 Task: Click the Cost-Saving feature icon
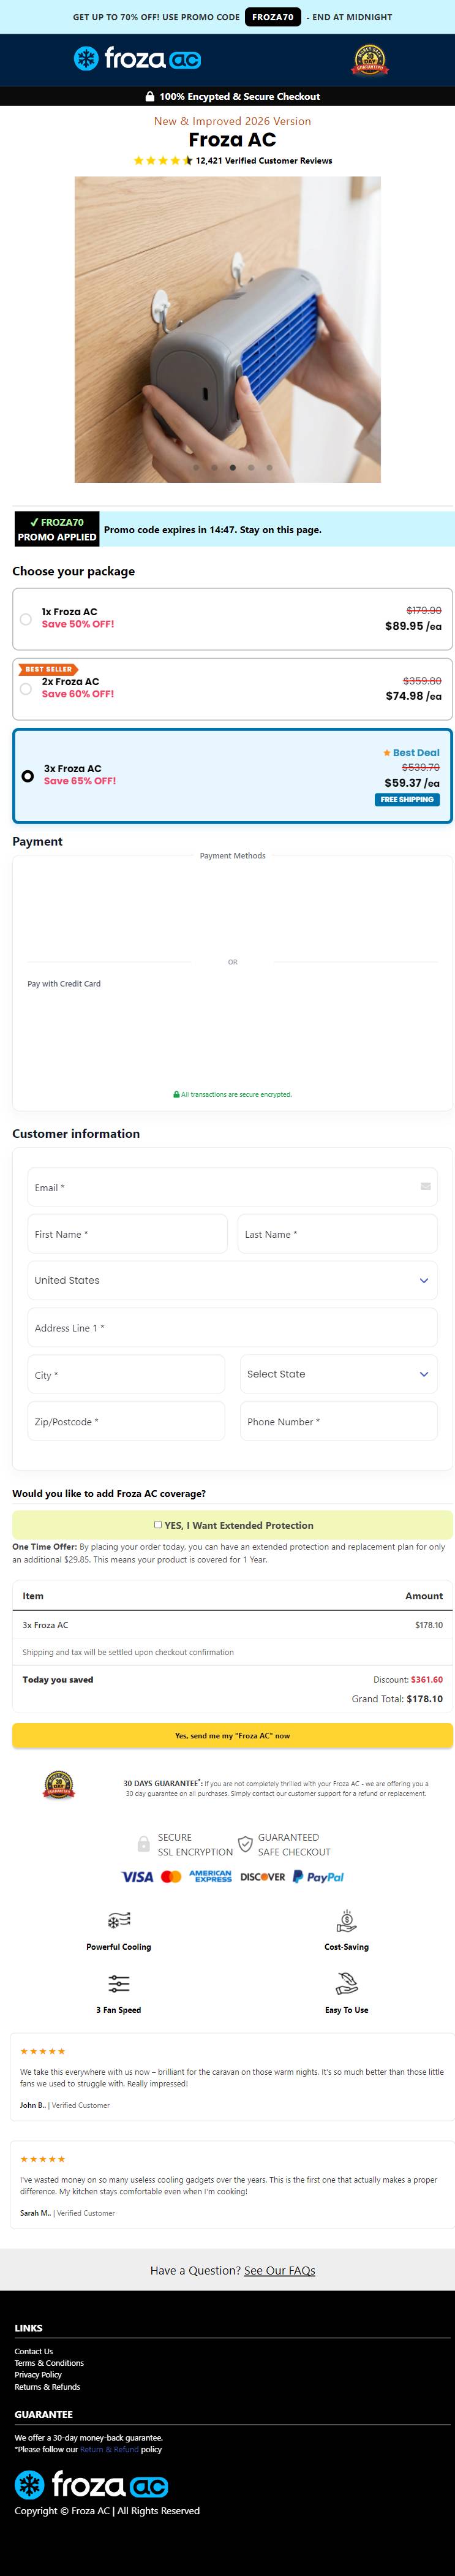(346, 1920)
